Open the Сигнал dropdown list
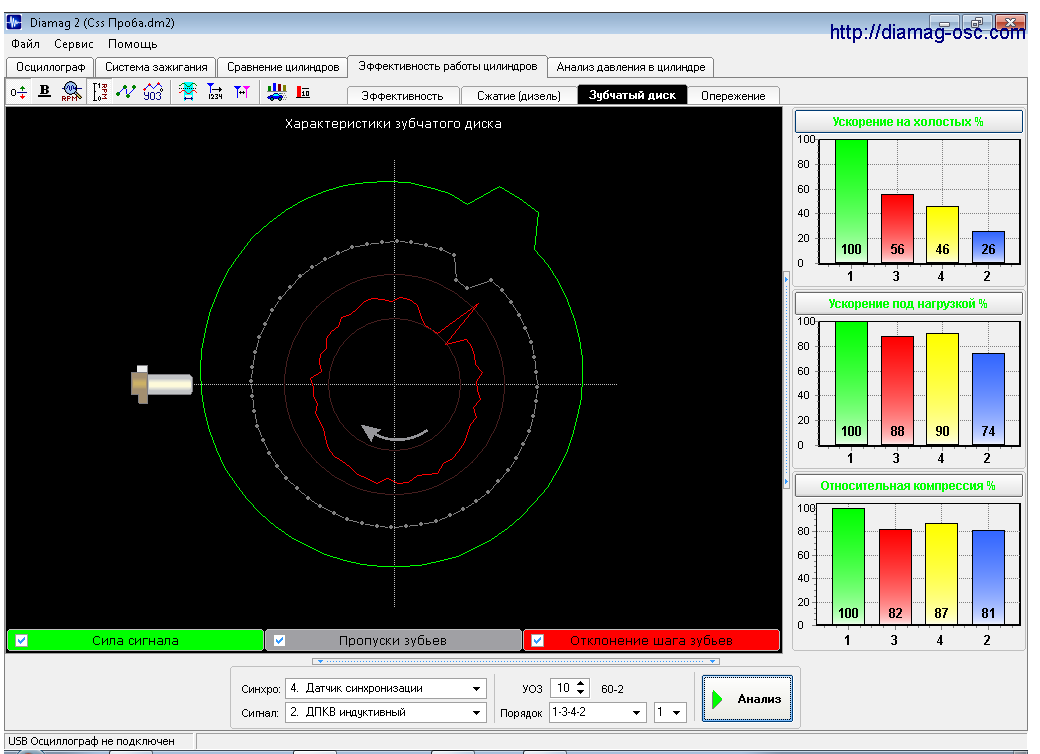1040x754 pixels. click(476, 712)
